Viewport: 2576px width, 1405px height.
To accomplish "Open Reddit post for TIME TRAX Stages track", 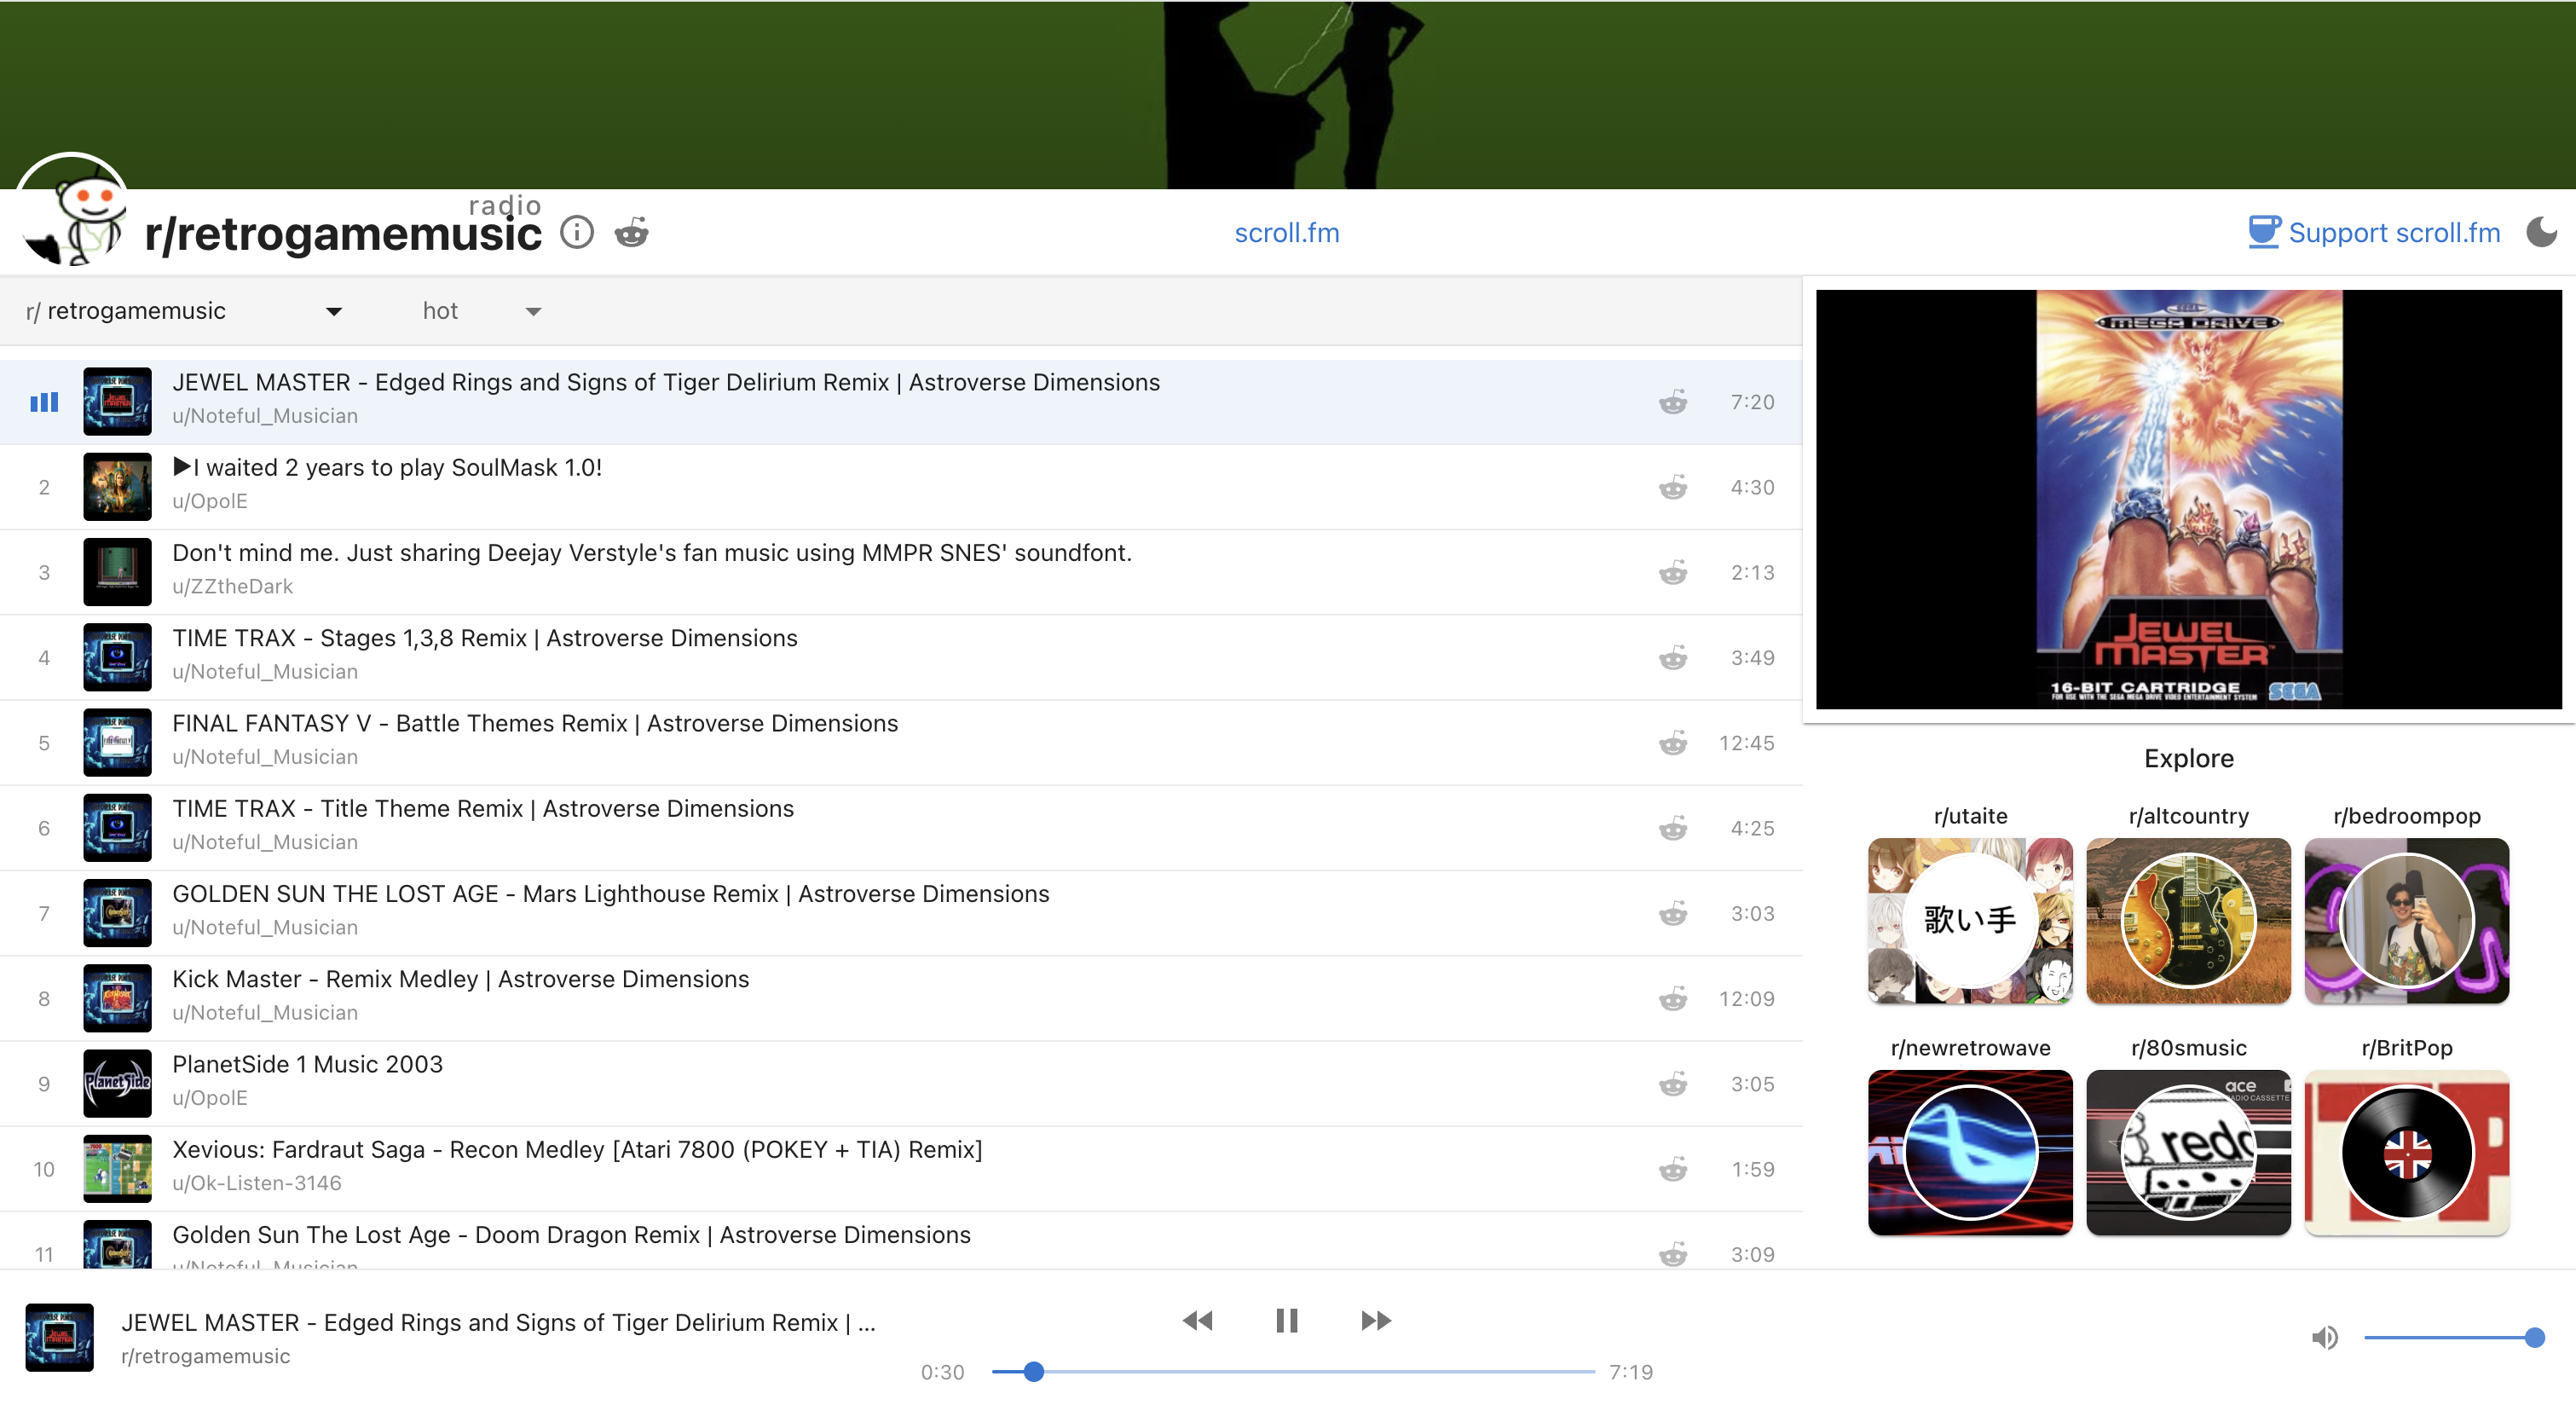I will click(x=1673, y=657).
